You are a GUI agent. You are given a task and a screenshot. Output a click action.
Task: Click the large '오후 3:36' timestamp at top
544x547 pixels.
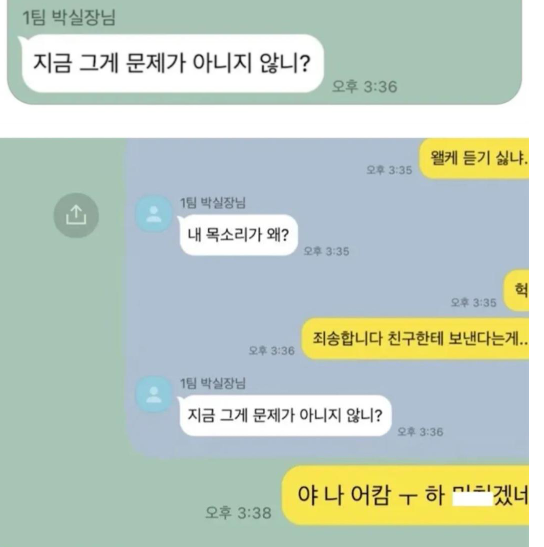click(x=365, y=87)
